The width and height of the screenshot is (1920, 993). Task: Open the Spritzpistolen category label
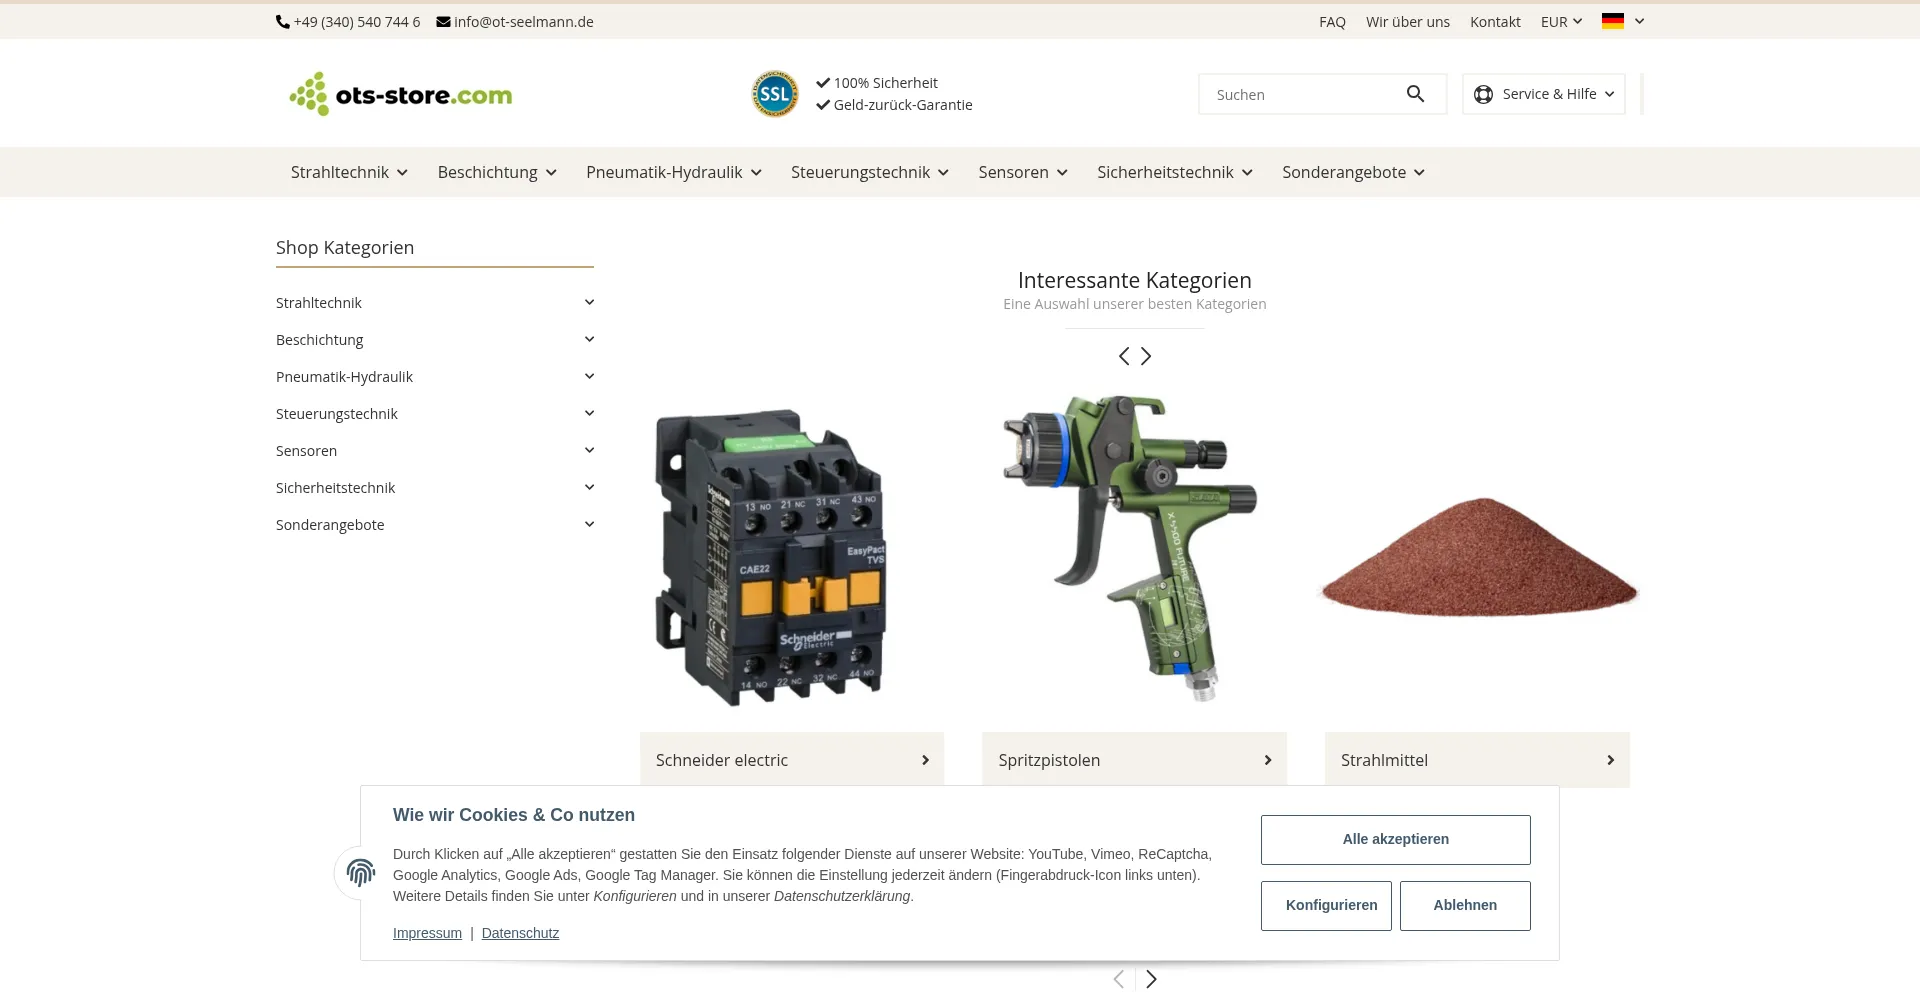tap(1049, 760)
